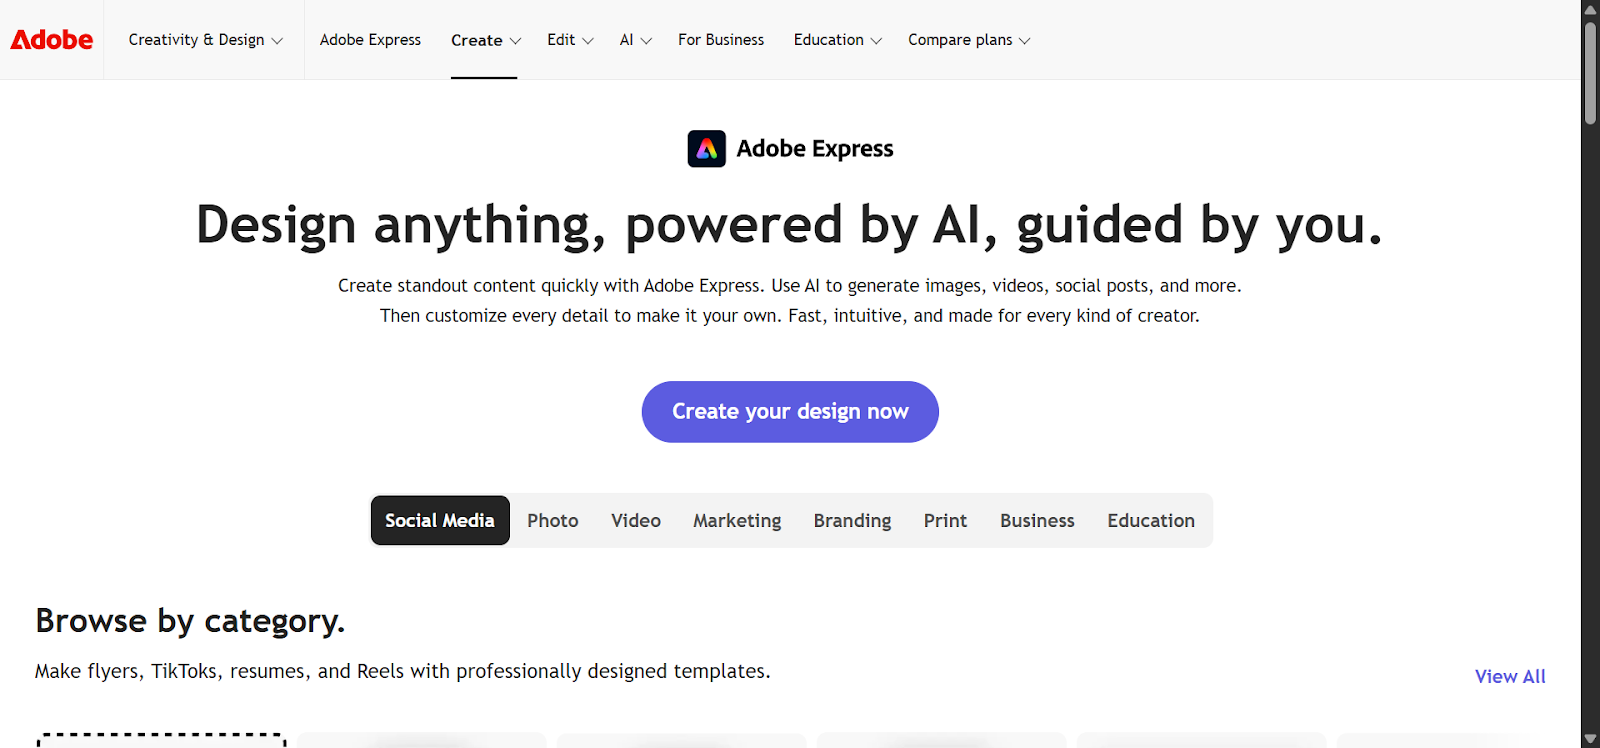Click the View All link
This screenshot has width=1600, height=748.
pyautogui.click(x=1510, y=677)
